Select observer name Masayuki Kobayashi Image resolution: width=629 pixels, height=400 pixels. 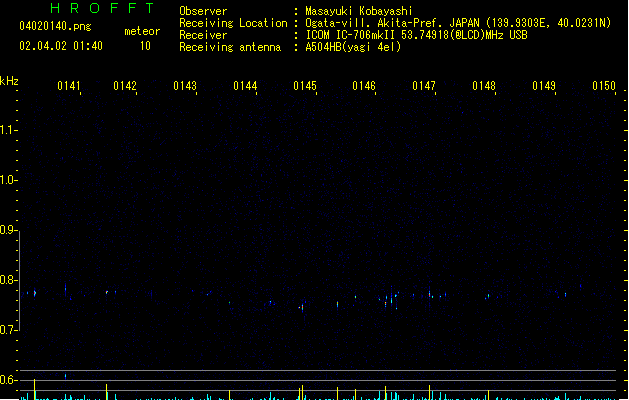point(359,11)
